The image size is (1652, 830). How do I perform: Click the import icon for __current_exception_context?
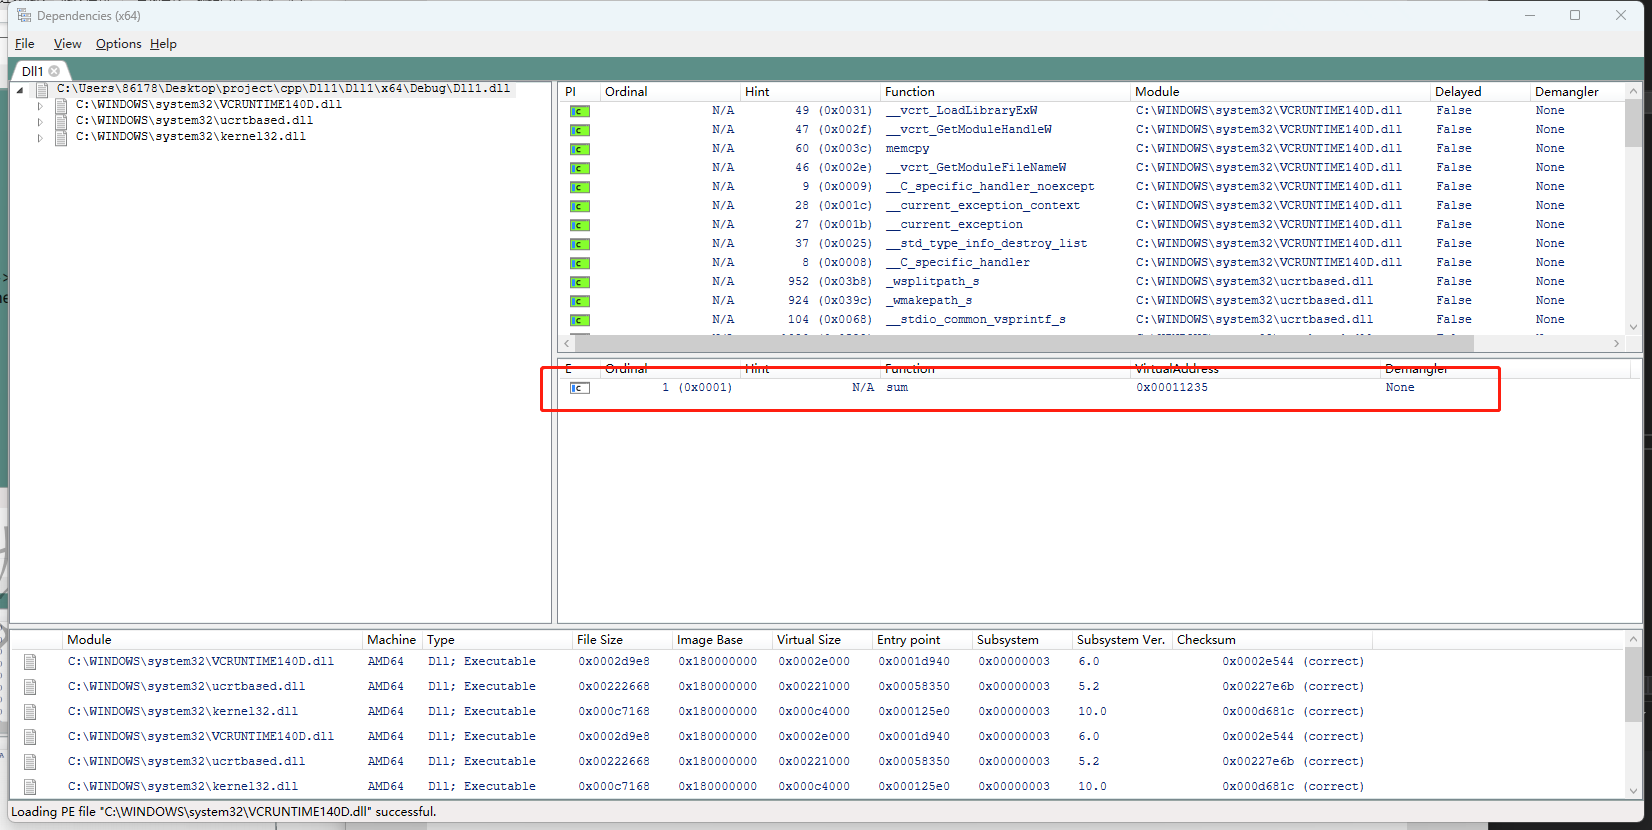[580, 206]
